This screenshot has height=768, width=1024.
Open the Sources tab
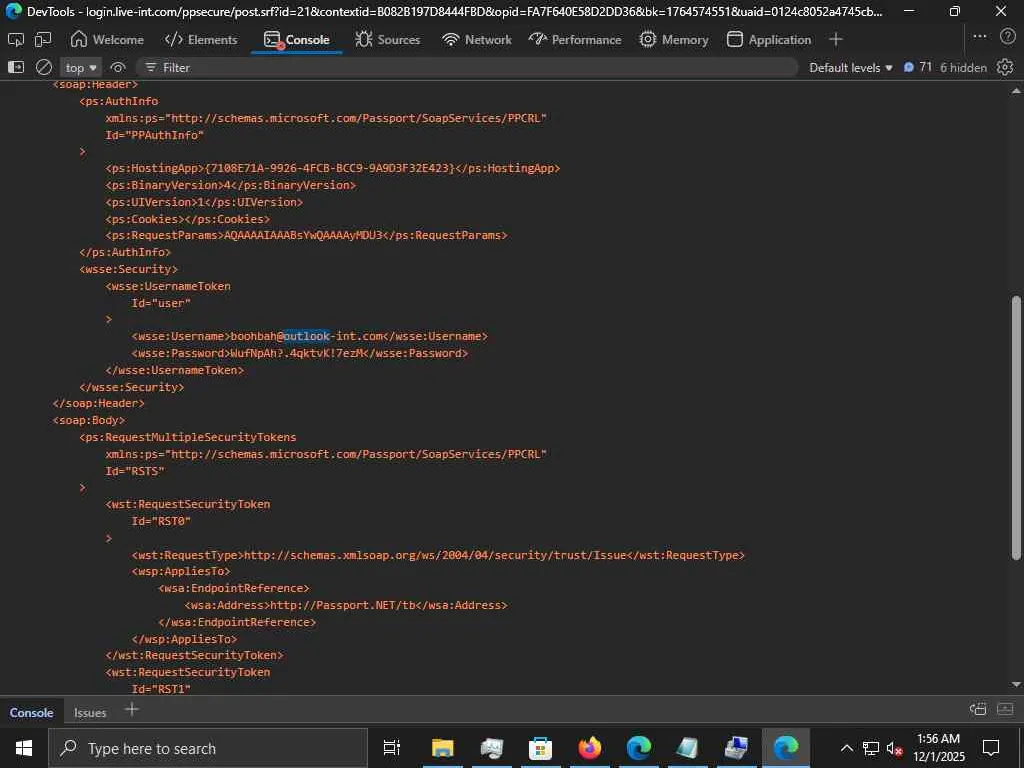point(388,40)
